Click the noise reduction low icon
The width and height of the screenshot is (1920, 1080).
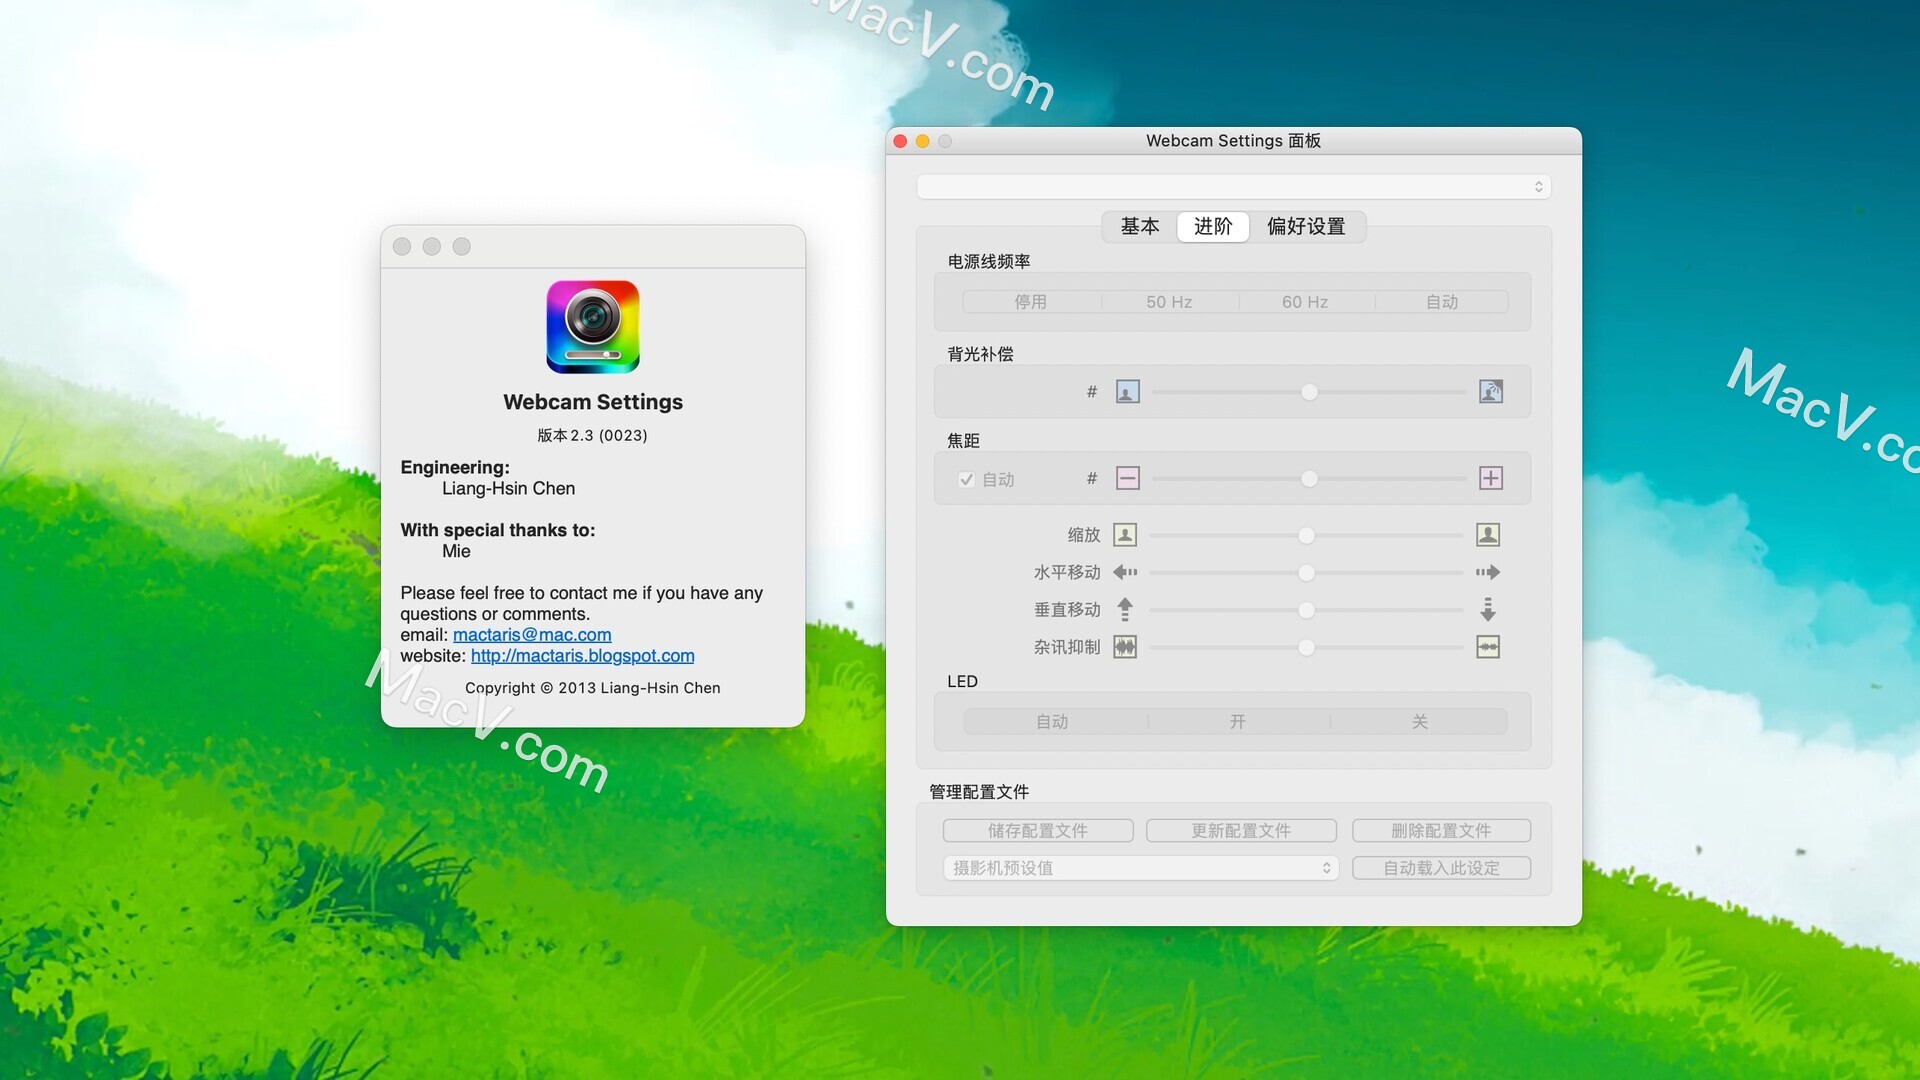[x=1125, y=647]
